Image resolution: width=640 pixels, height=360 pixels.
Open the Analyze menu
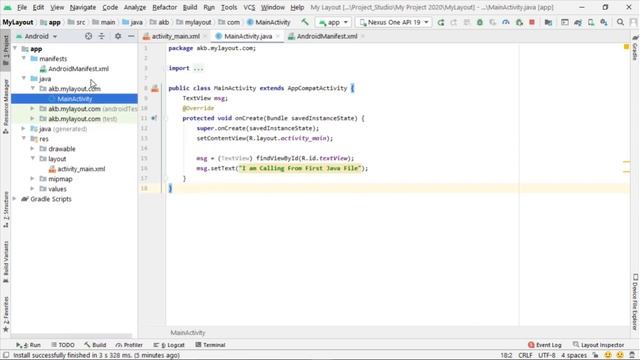click(135, 7)
